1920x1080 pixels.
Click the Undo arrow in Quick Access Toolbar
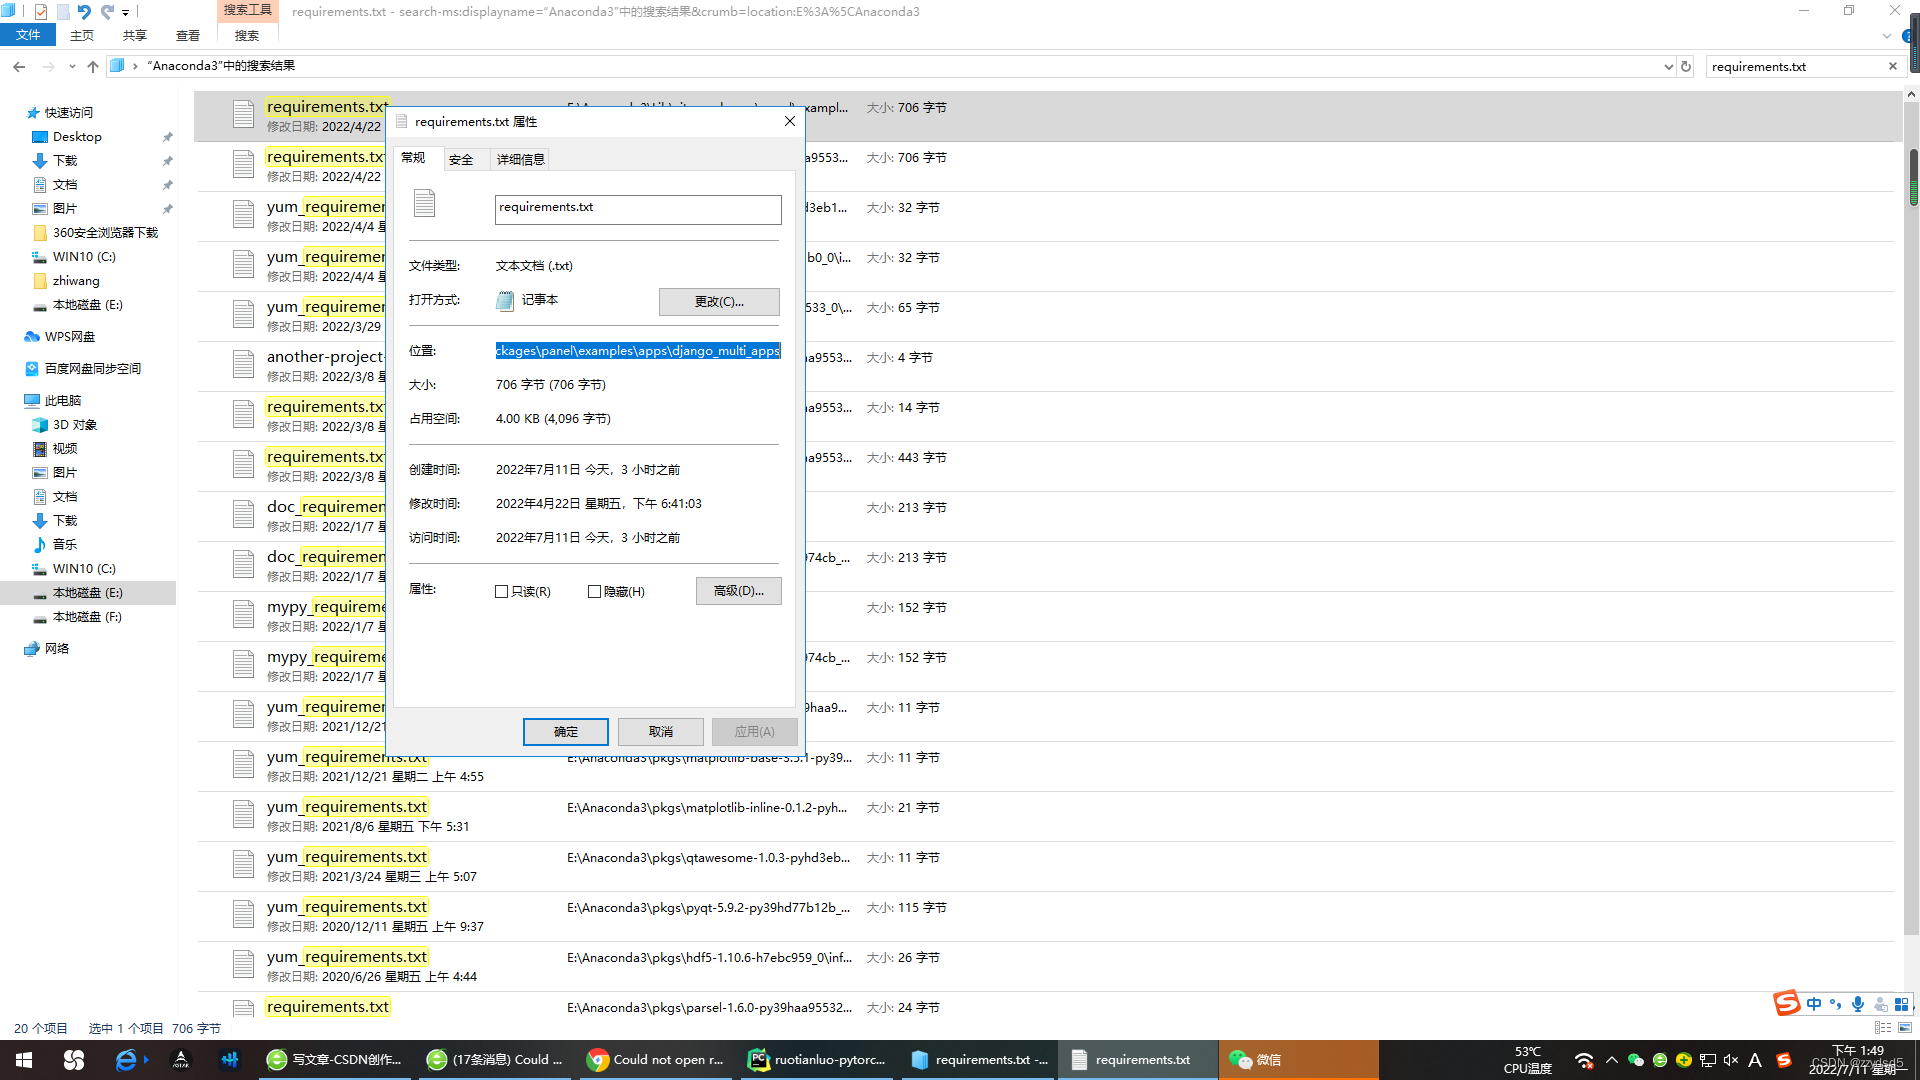pos(84,11)
